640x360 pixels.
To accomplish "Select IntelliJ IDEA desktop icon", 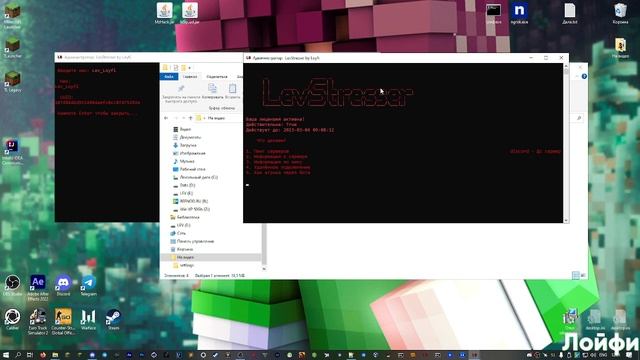I will click(x=12, y=152).
